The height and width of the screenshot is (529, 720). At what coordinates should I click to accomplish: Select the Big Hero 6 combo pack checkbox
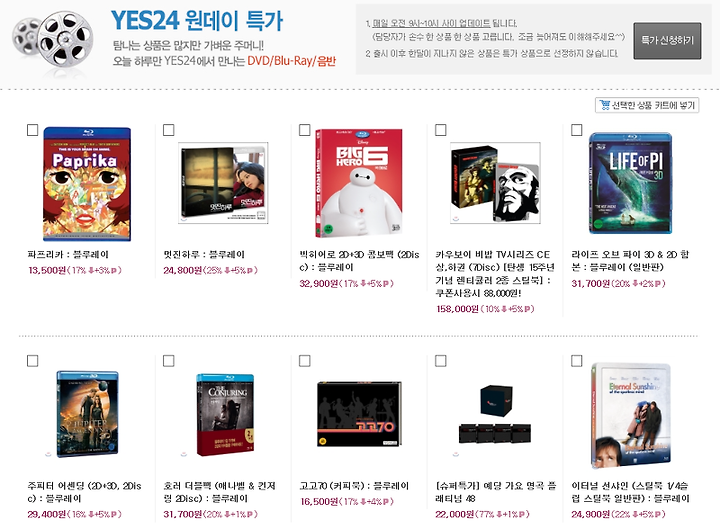(x=304, y=130)
